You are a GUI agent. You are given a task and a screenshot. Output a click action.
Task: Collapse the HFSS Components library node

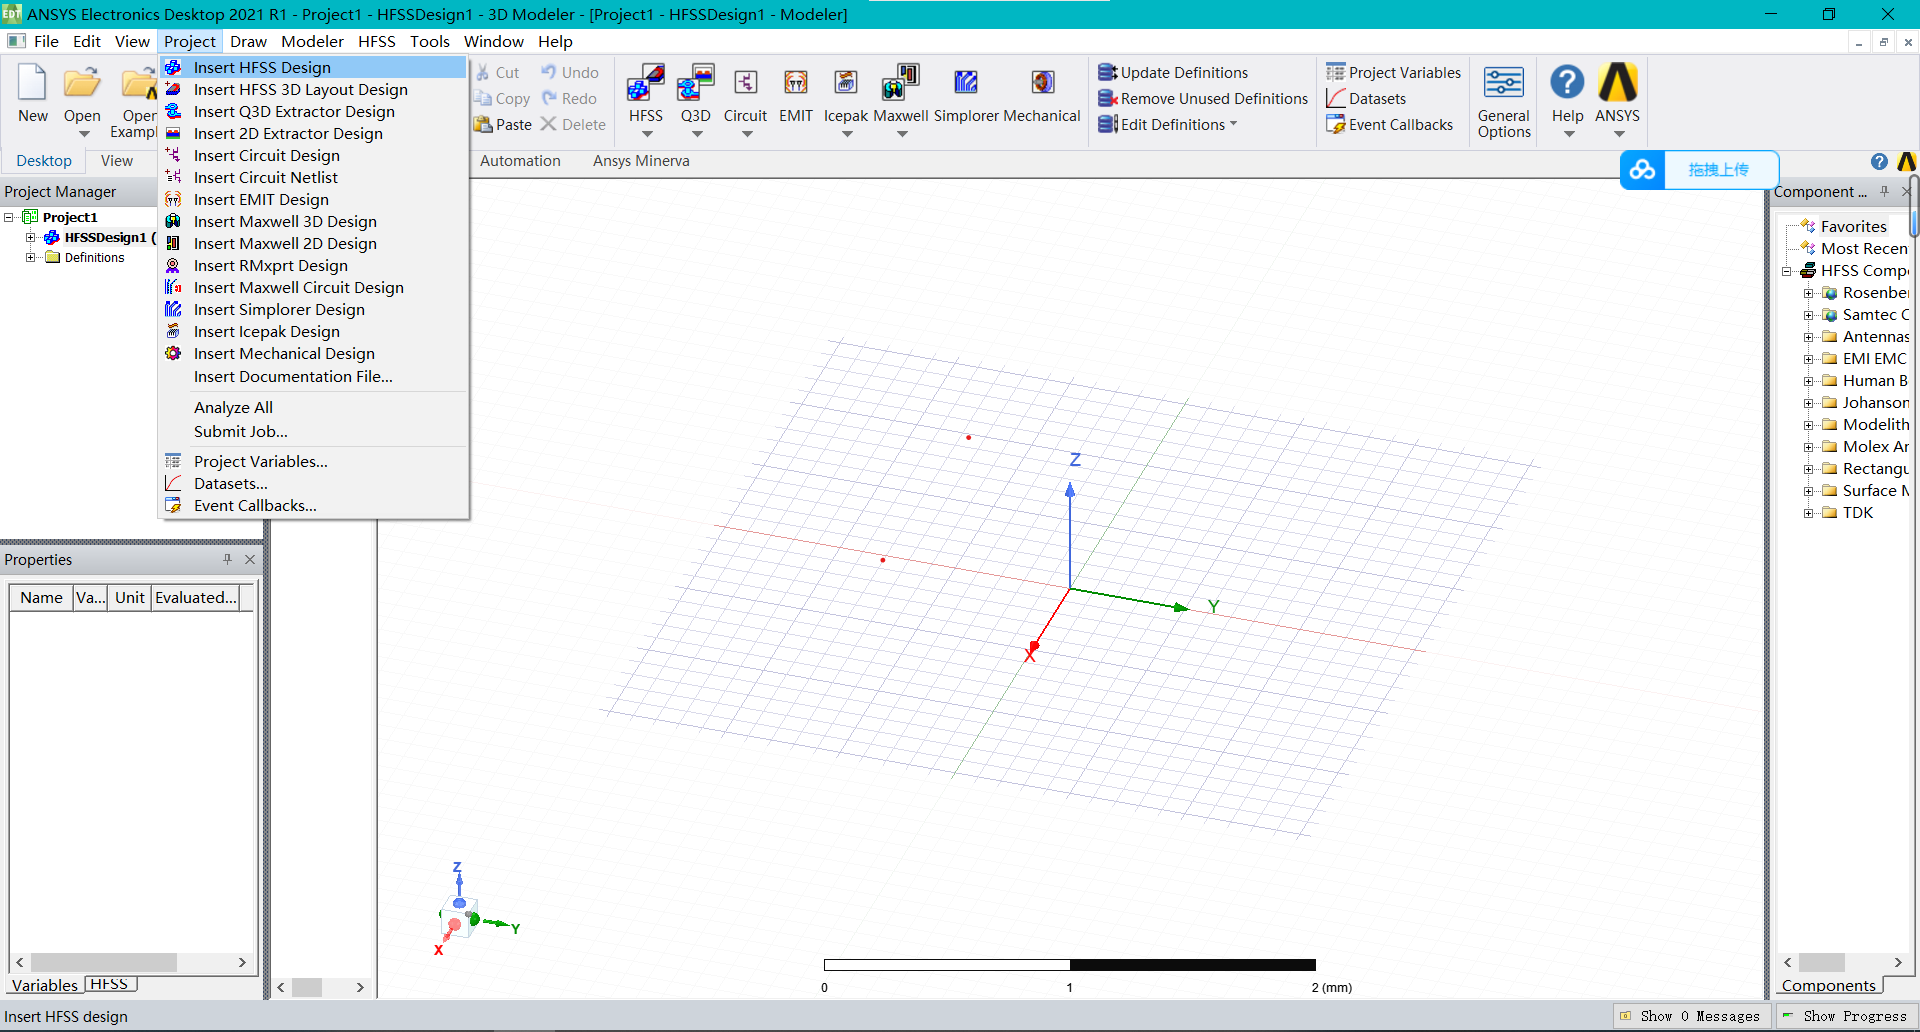(1786, 271)
